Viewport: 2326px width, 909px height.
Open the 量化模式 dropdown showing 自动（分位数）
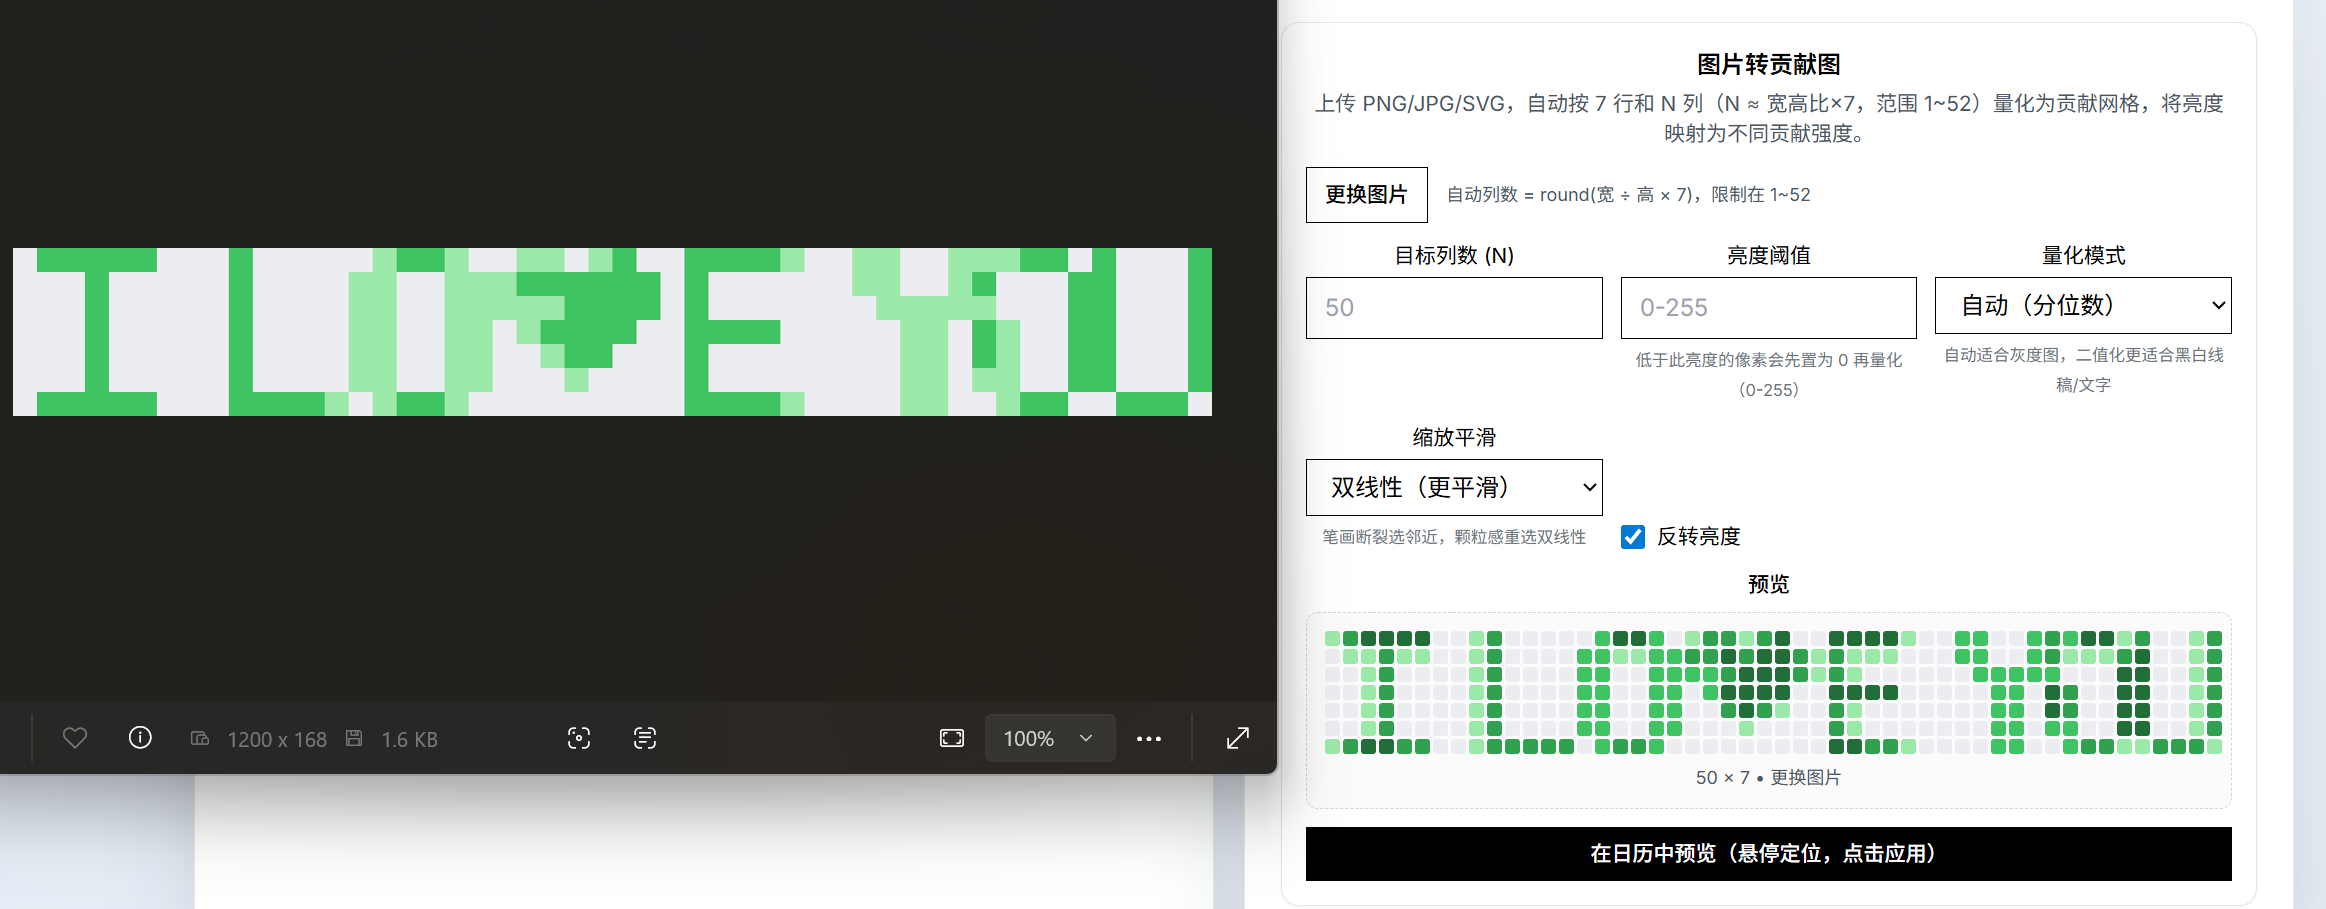coord(2083,305)
